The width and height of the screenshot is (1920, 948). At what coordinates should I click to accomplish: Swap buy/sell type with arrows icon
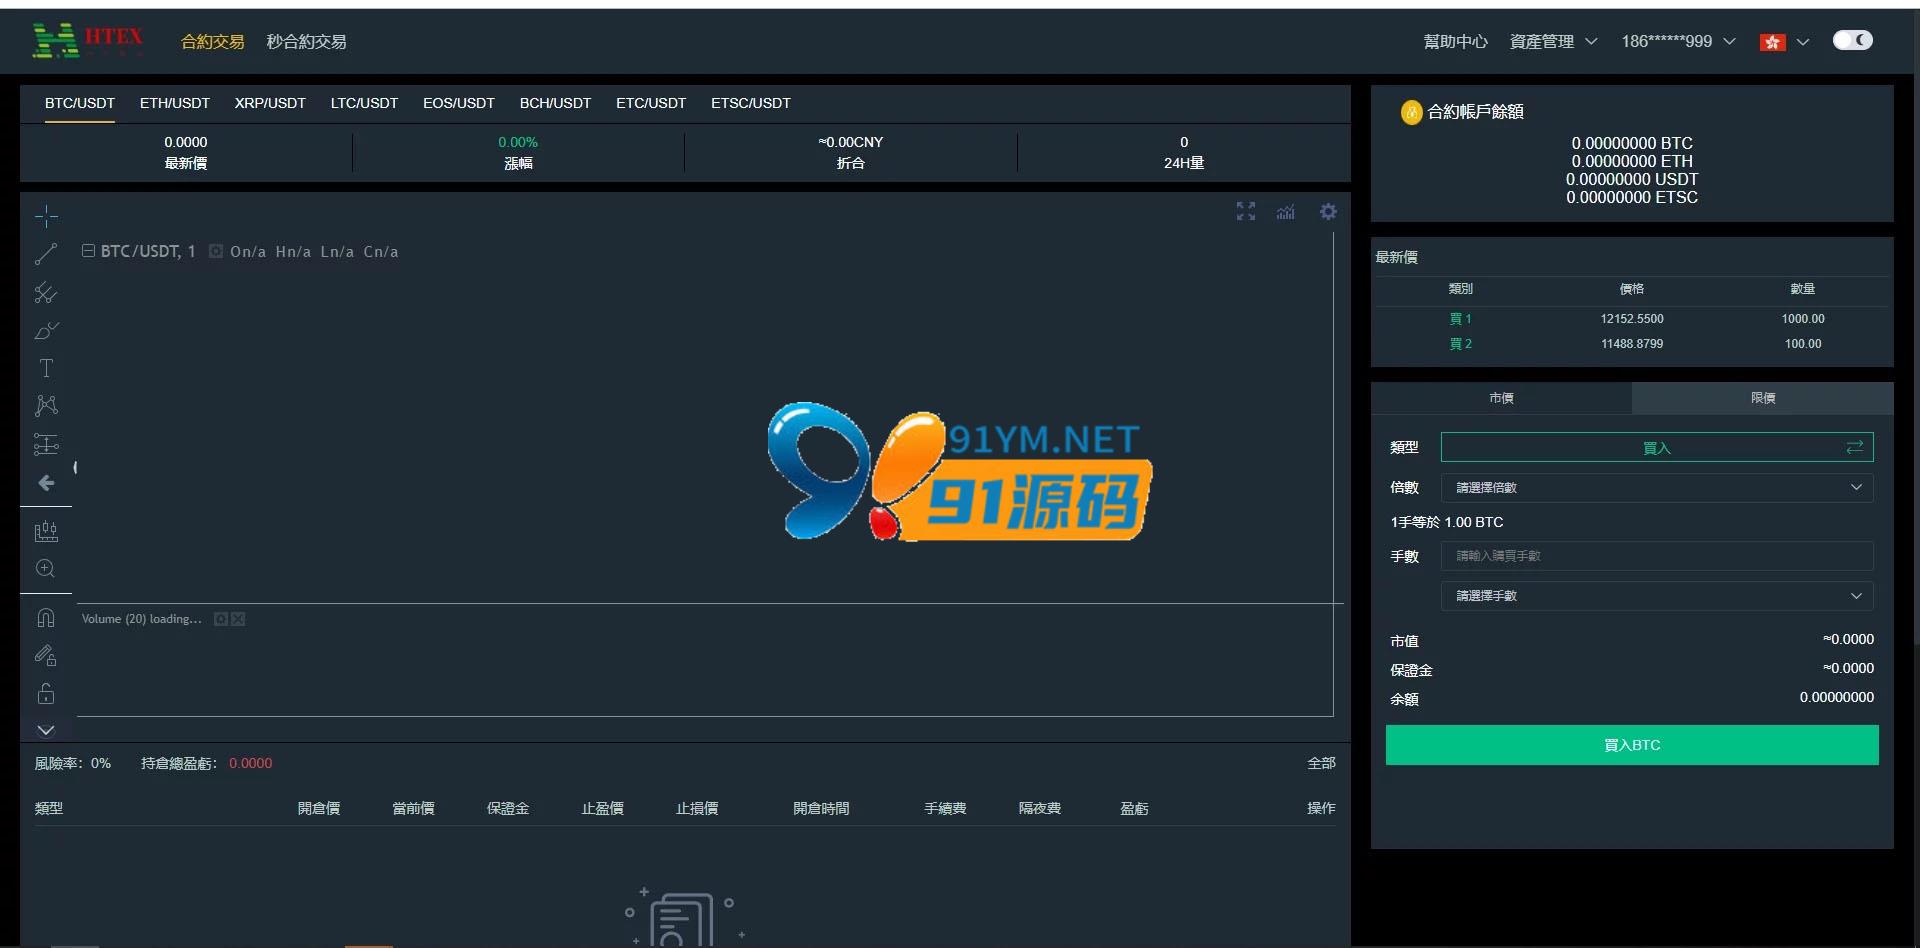[x=1855, y=447]
